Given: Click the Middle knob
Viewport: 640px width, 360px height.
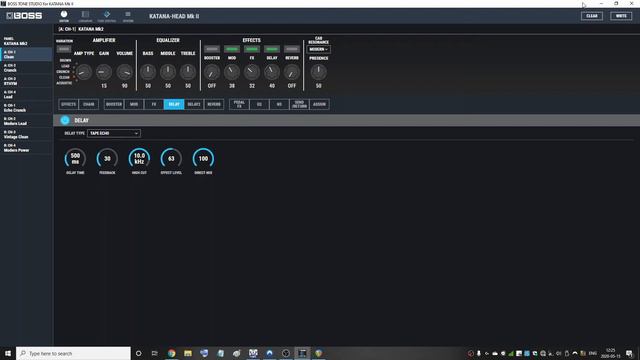Looking at the screenshot, I should tap(168, 72).
